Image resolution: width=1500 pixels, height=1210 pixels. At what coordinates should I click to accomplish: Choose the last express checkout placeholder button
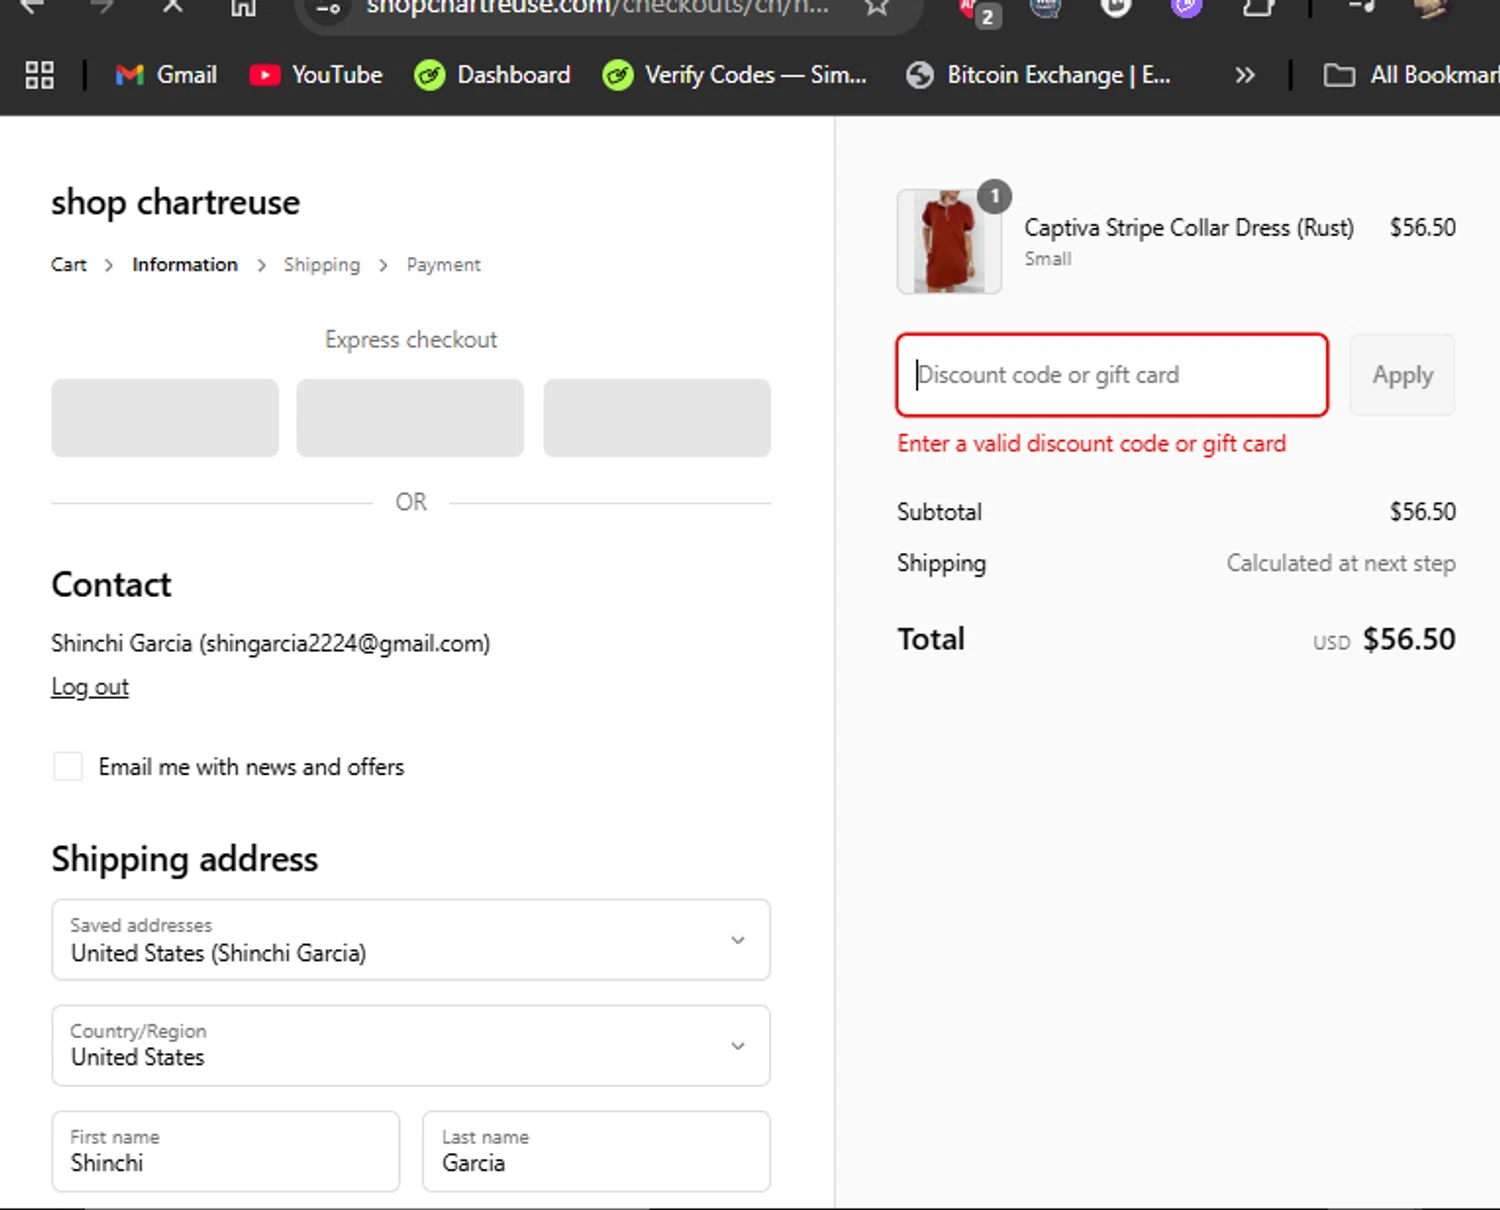[x=657, y=418]
